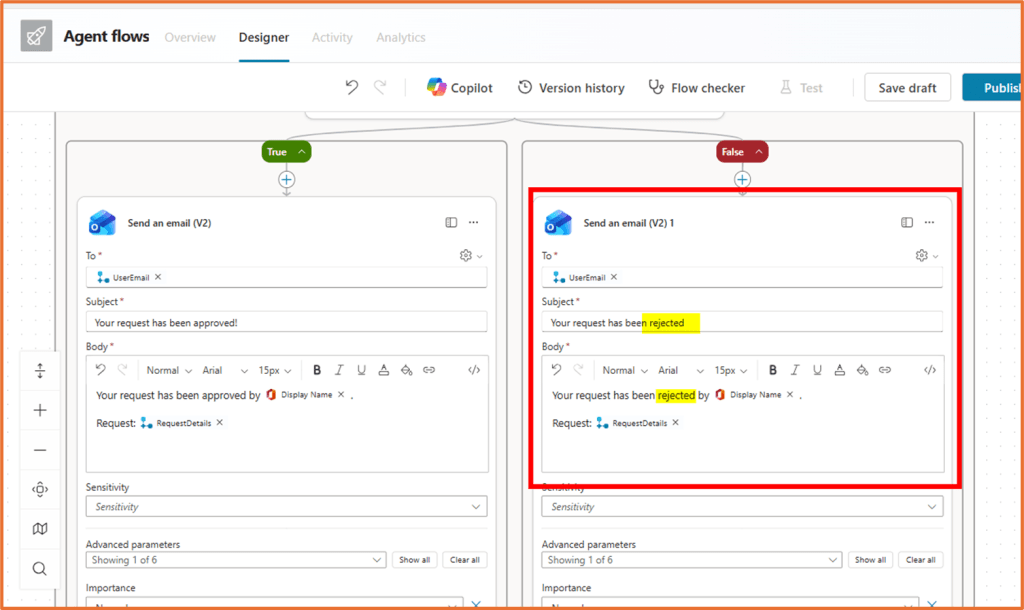
Task: Click the fit-to-screen icon in the canvas sidebar
Action: pyautogui.click(x=40, y=370)
